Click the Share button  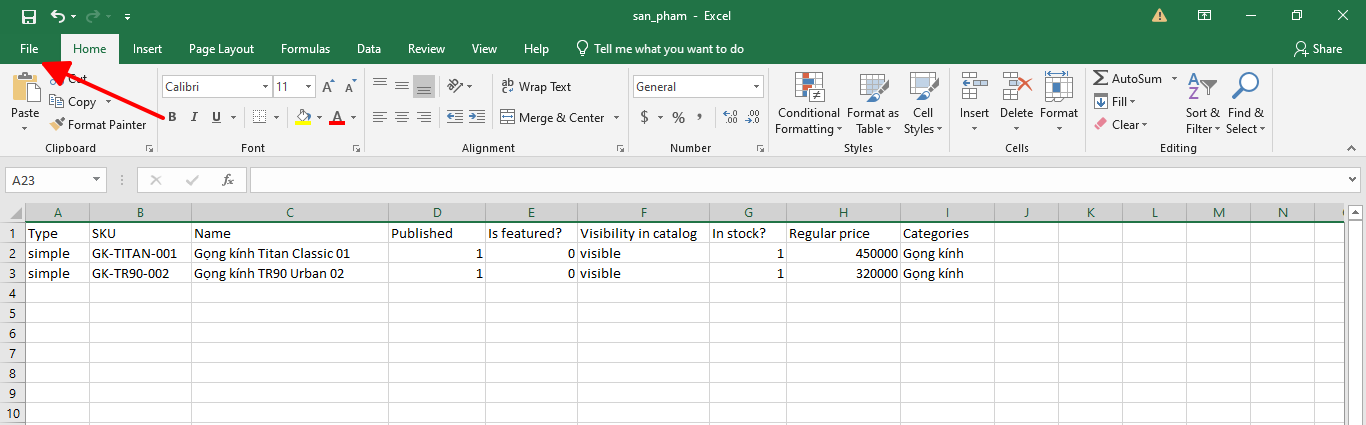point(1317,48)
